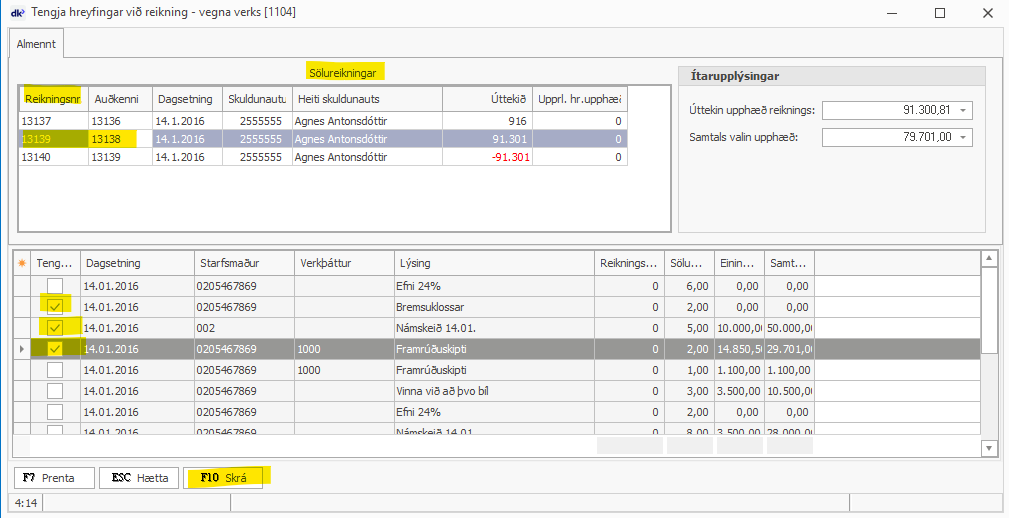Click the current-row arrow indicator beside Framrúðuskipti
Image resolution: width=1009 pixels, height=518 pixels.
click(21, 349)
